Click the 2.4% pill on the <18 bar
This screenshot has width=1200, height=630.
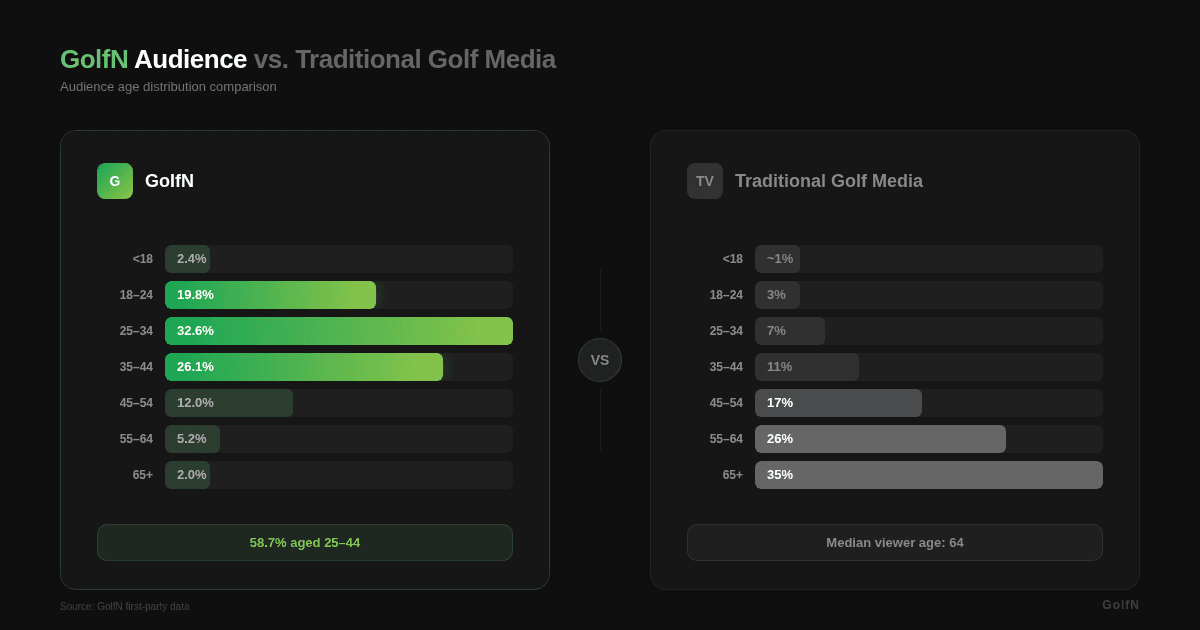tap(188, 258)
